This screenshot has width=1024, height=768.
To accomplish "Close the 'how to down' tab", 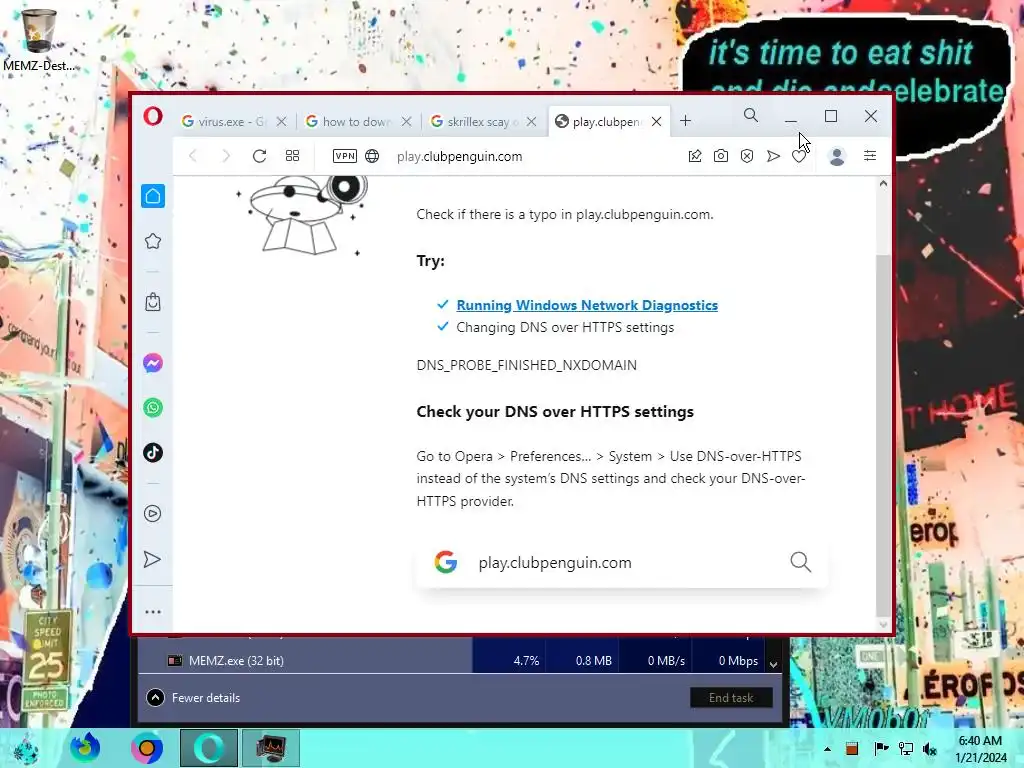I will [406, 121].
